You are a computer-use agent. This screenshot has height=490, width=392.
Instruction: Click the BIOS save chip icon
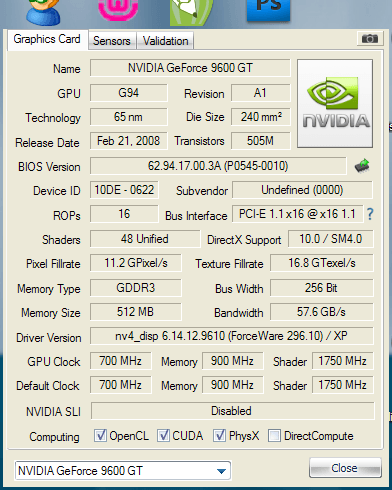tap(362, 166)
